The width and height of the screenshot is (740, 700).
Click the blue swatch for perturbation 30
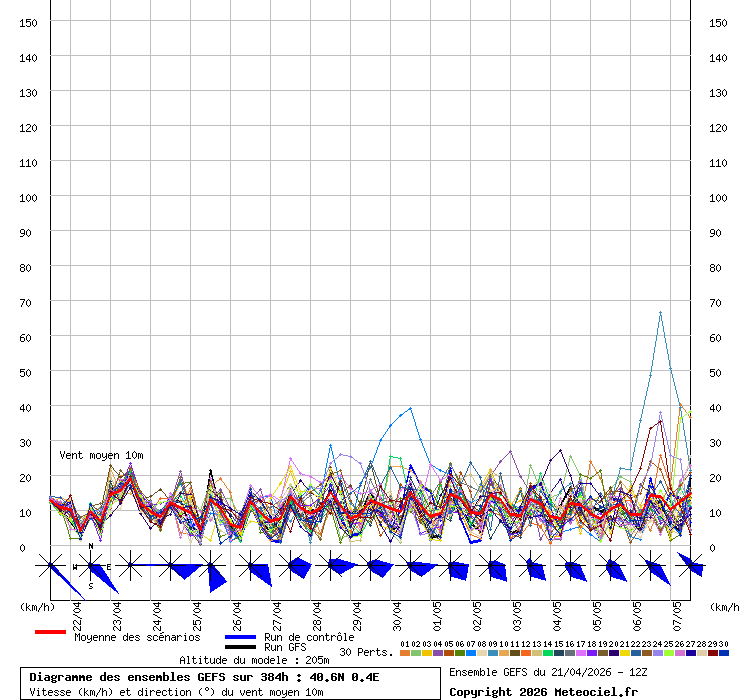[x=723, y=653]
